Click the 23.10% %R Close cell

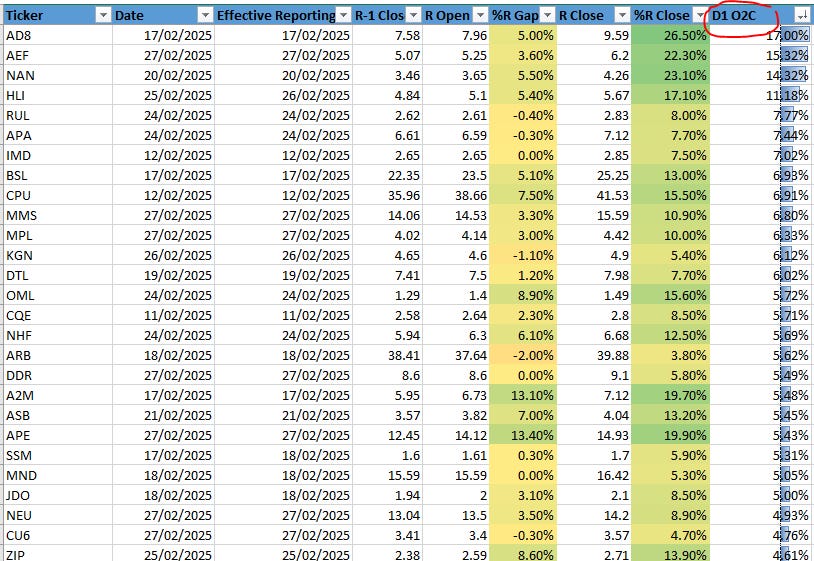point(670,76)
